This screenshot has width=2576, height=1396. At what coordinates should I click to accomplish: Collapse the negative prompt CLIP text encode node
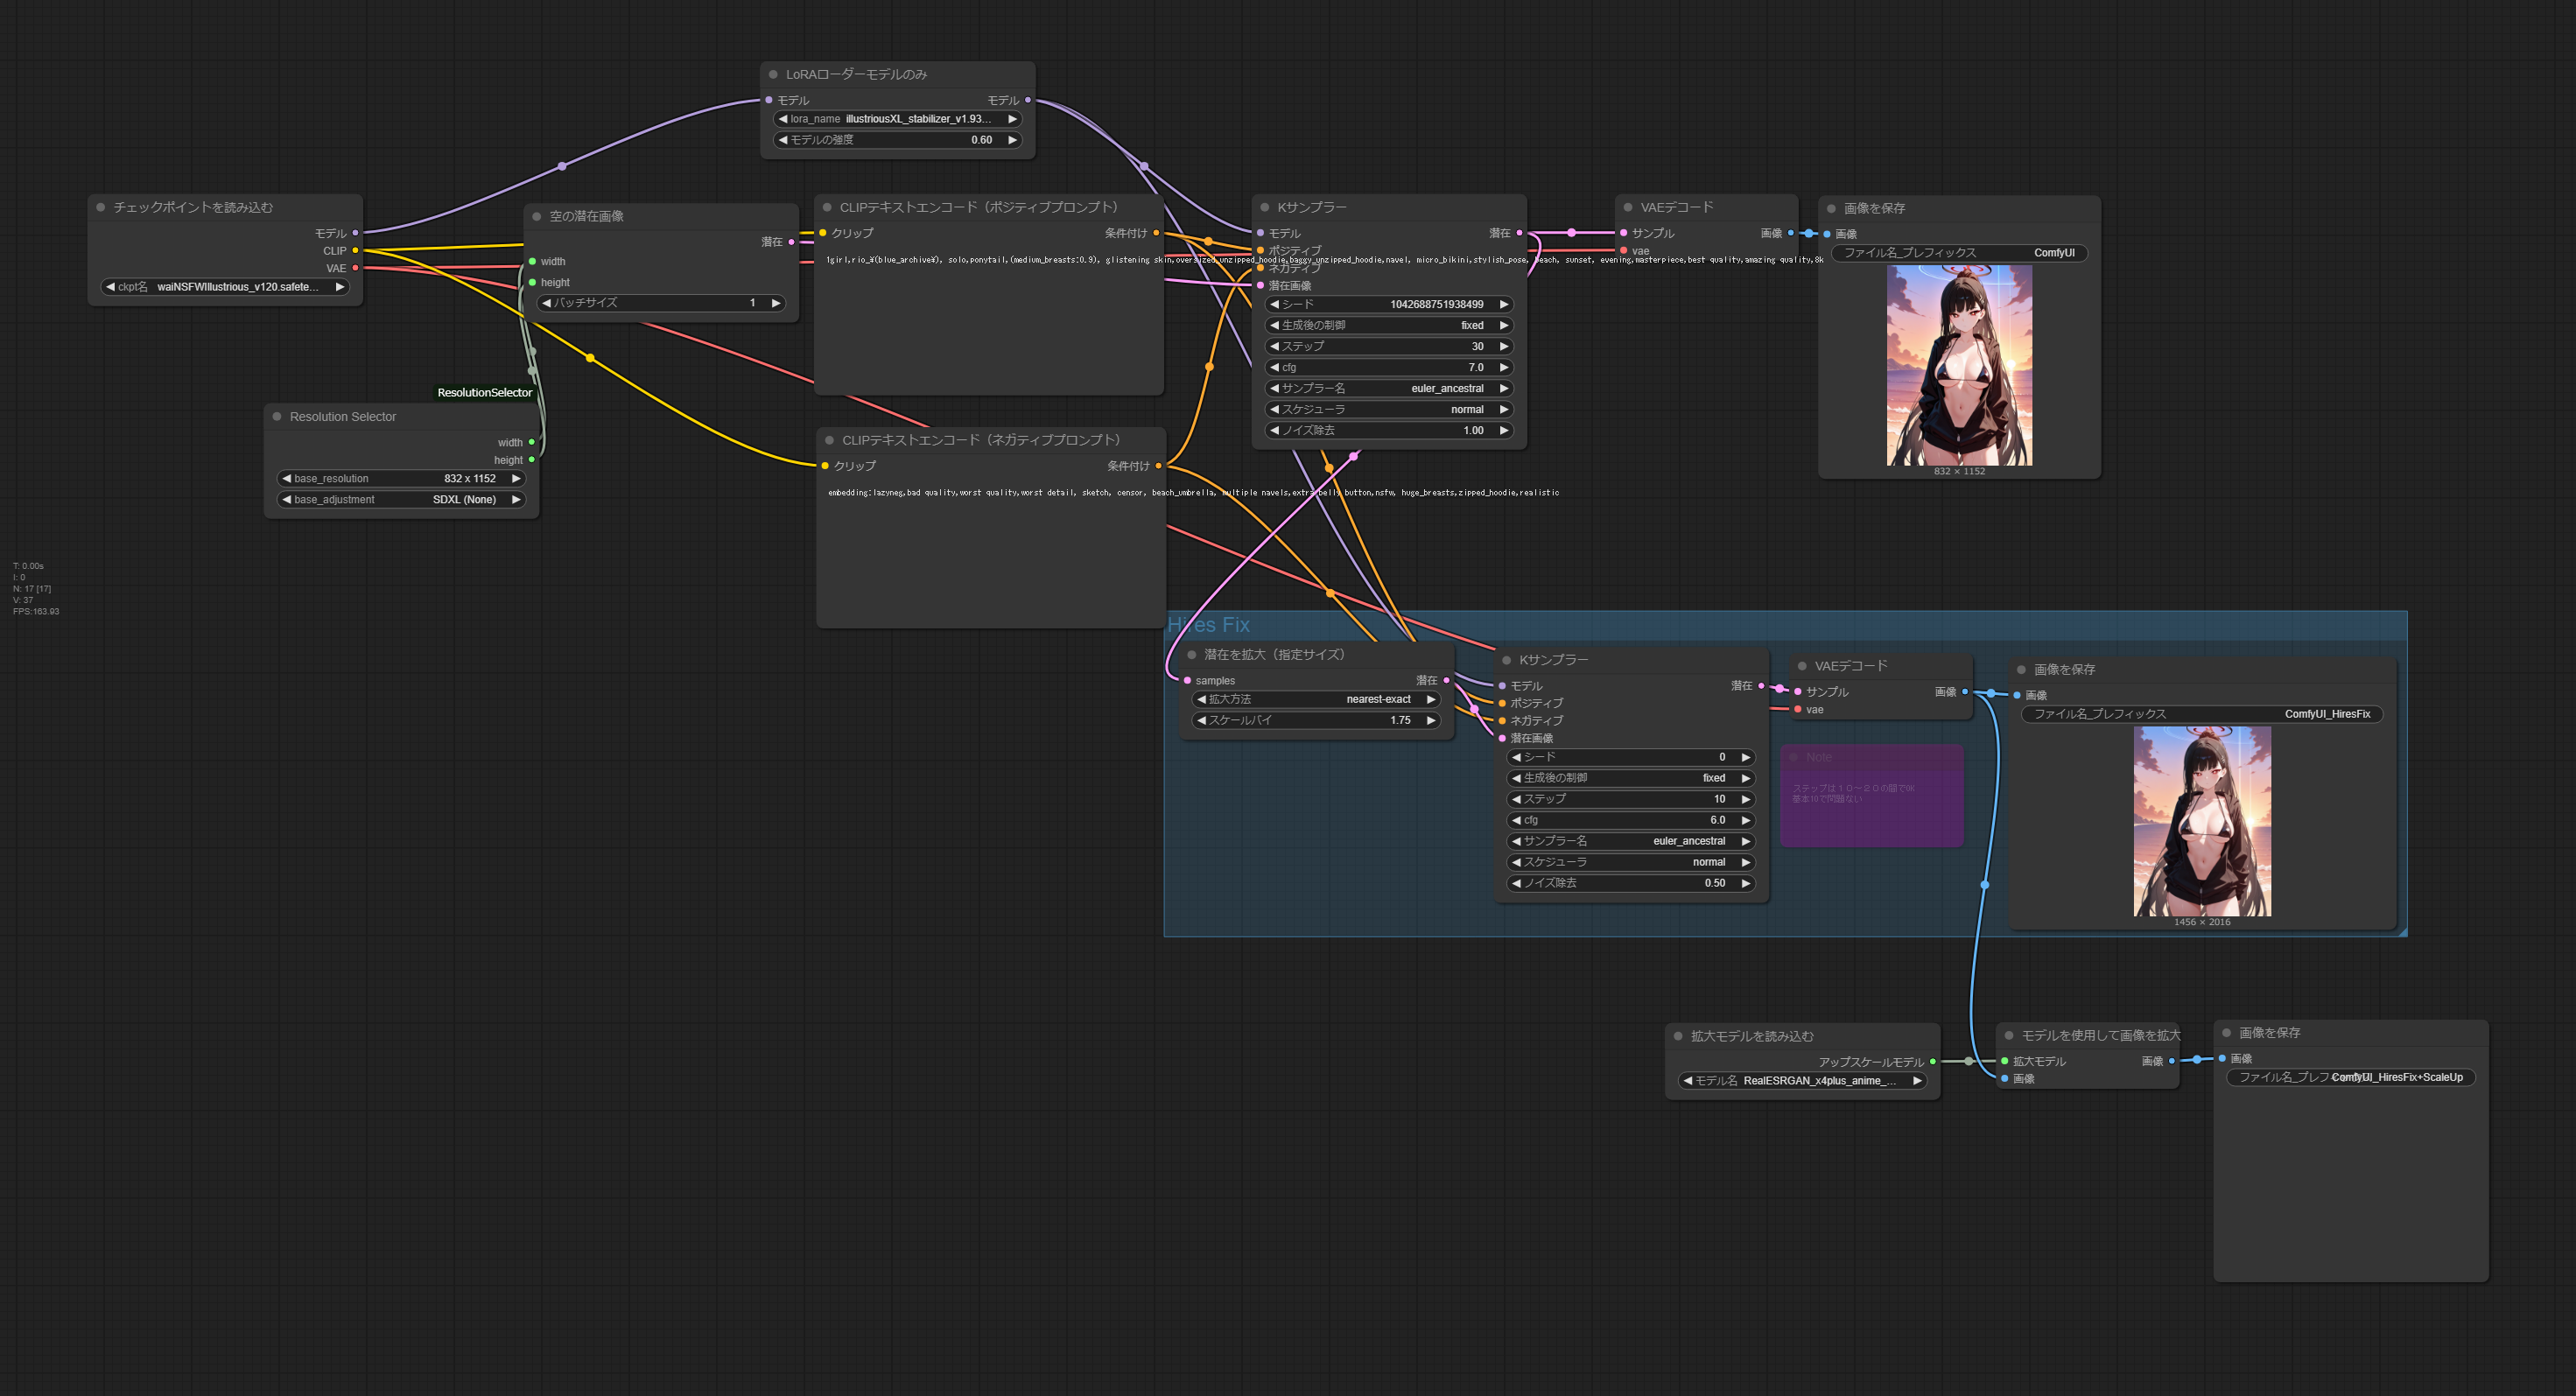click(830, 440)
